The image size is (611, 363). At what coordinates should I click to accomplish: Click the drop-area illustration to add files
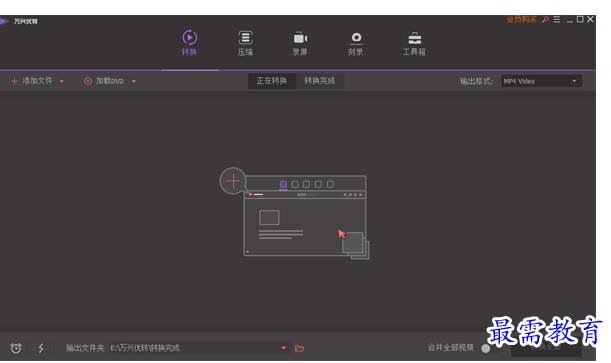point(295,213)
